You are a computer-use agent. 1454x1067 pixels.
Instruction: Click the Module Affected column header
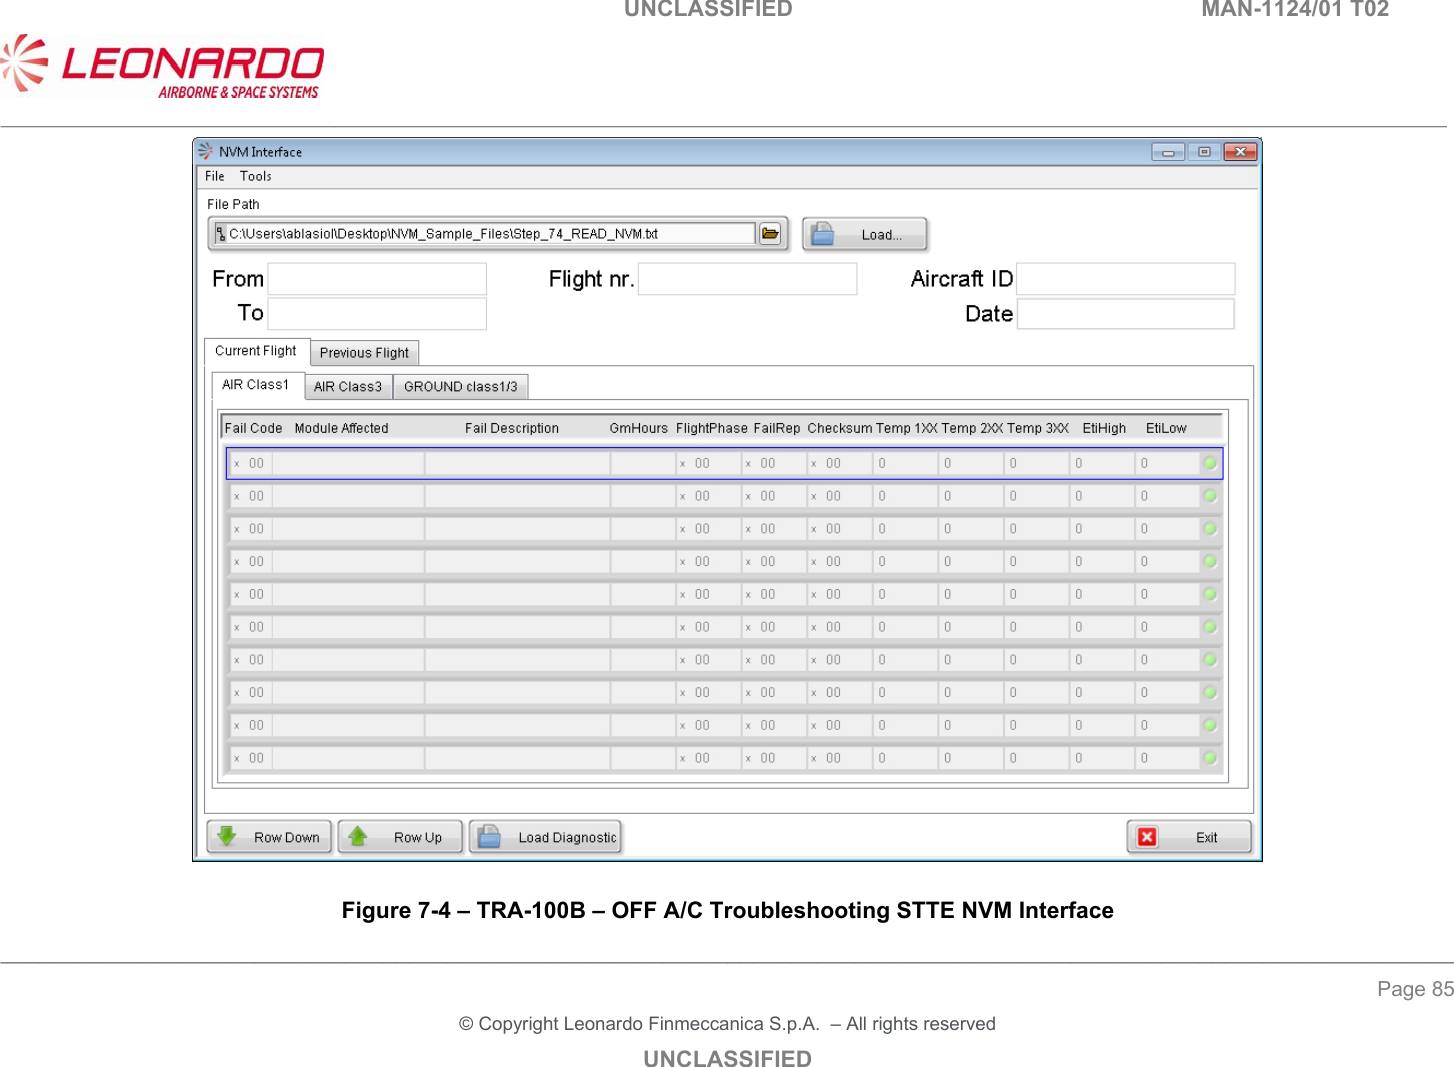click(x=342, y=428)
